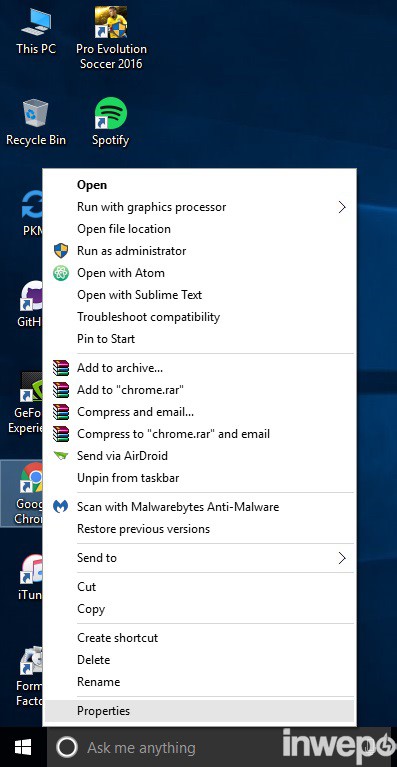Choose Properties in the context menu
The height and width of the screenshot is (767, 397).
199,711
